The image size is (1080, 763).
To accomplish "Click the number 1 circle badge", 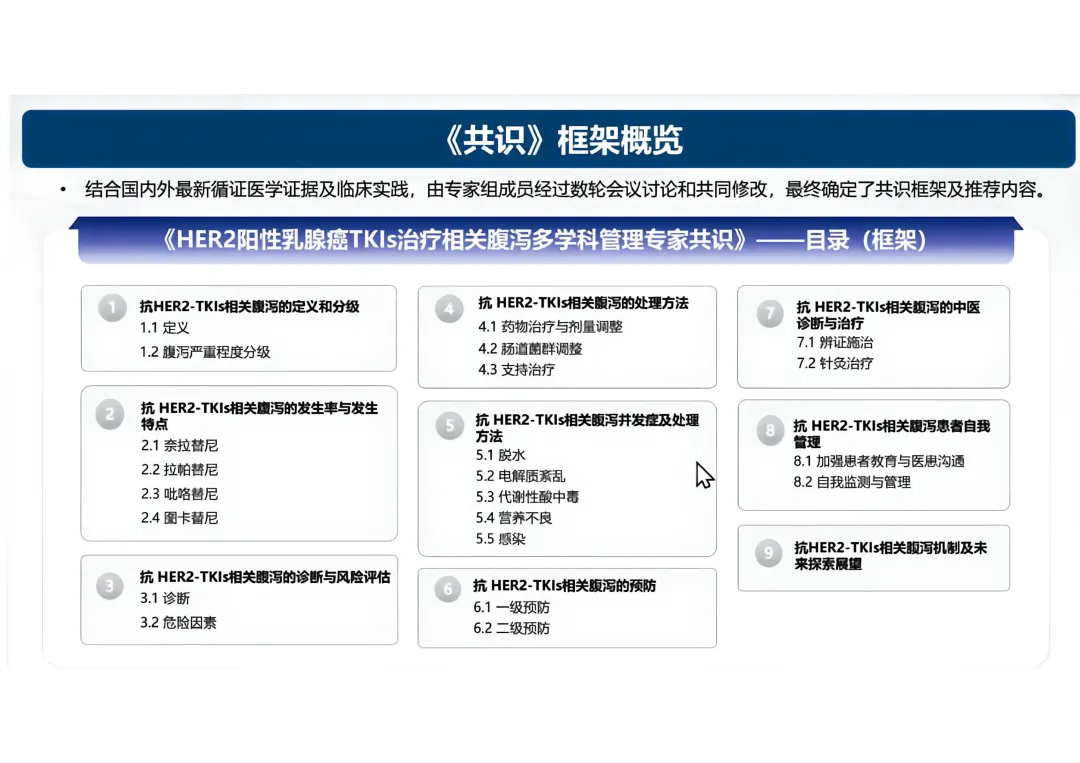I will pyautogui.click(x=112, y=307).
